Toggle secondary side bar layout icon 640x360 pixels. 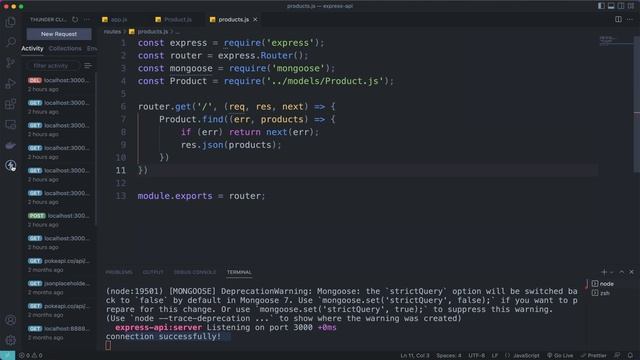click(621, 6)
